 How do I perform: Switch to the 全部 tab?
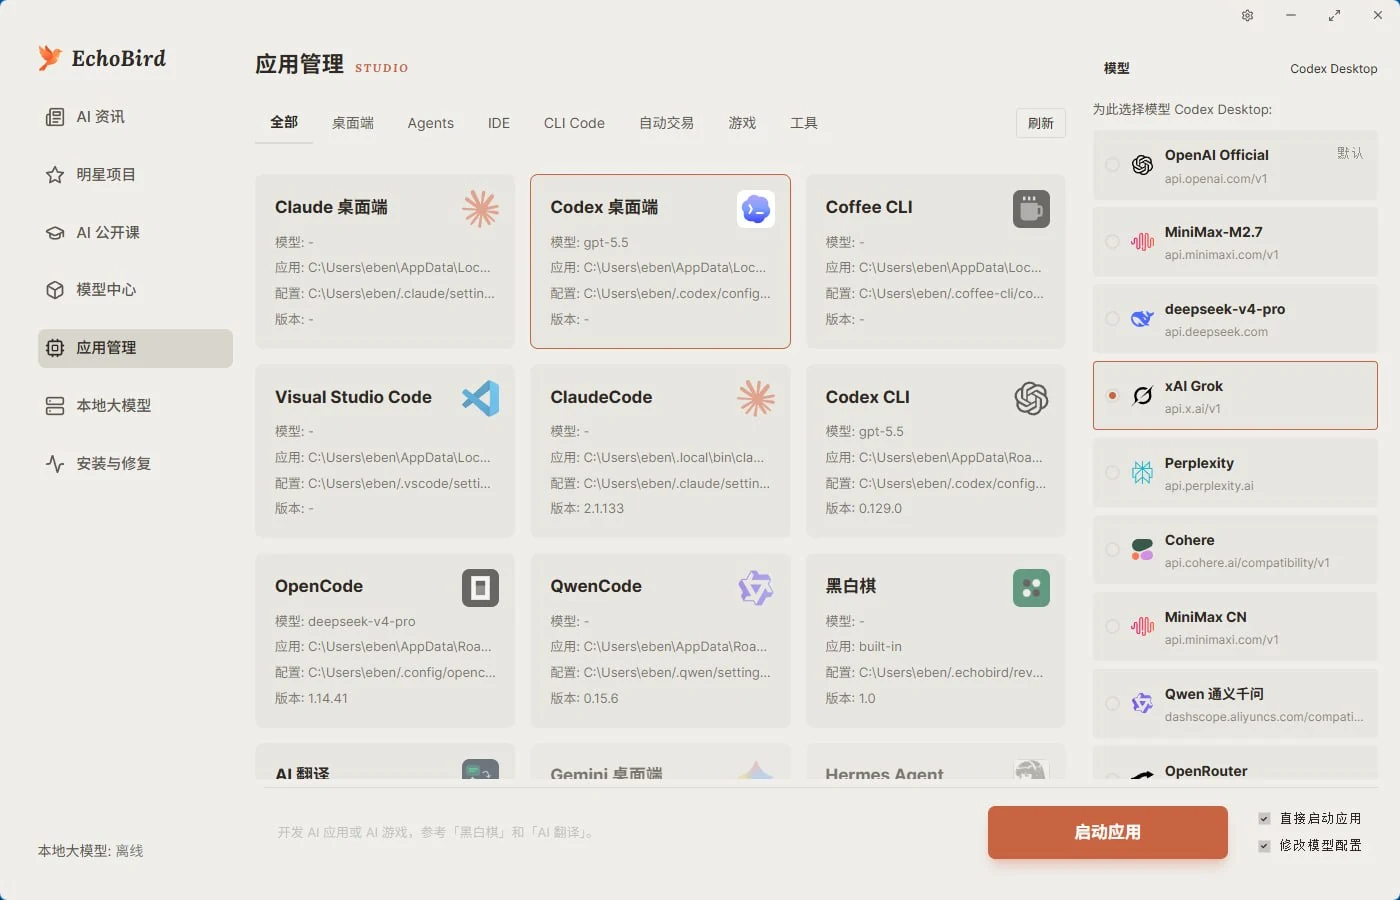click(284, 122)
